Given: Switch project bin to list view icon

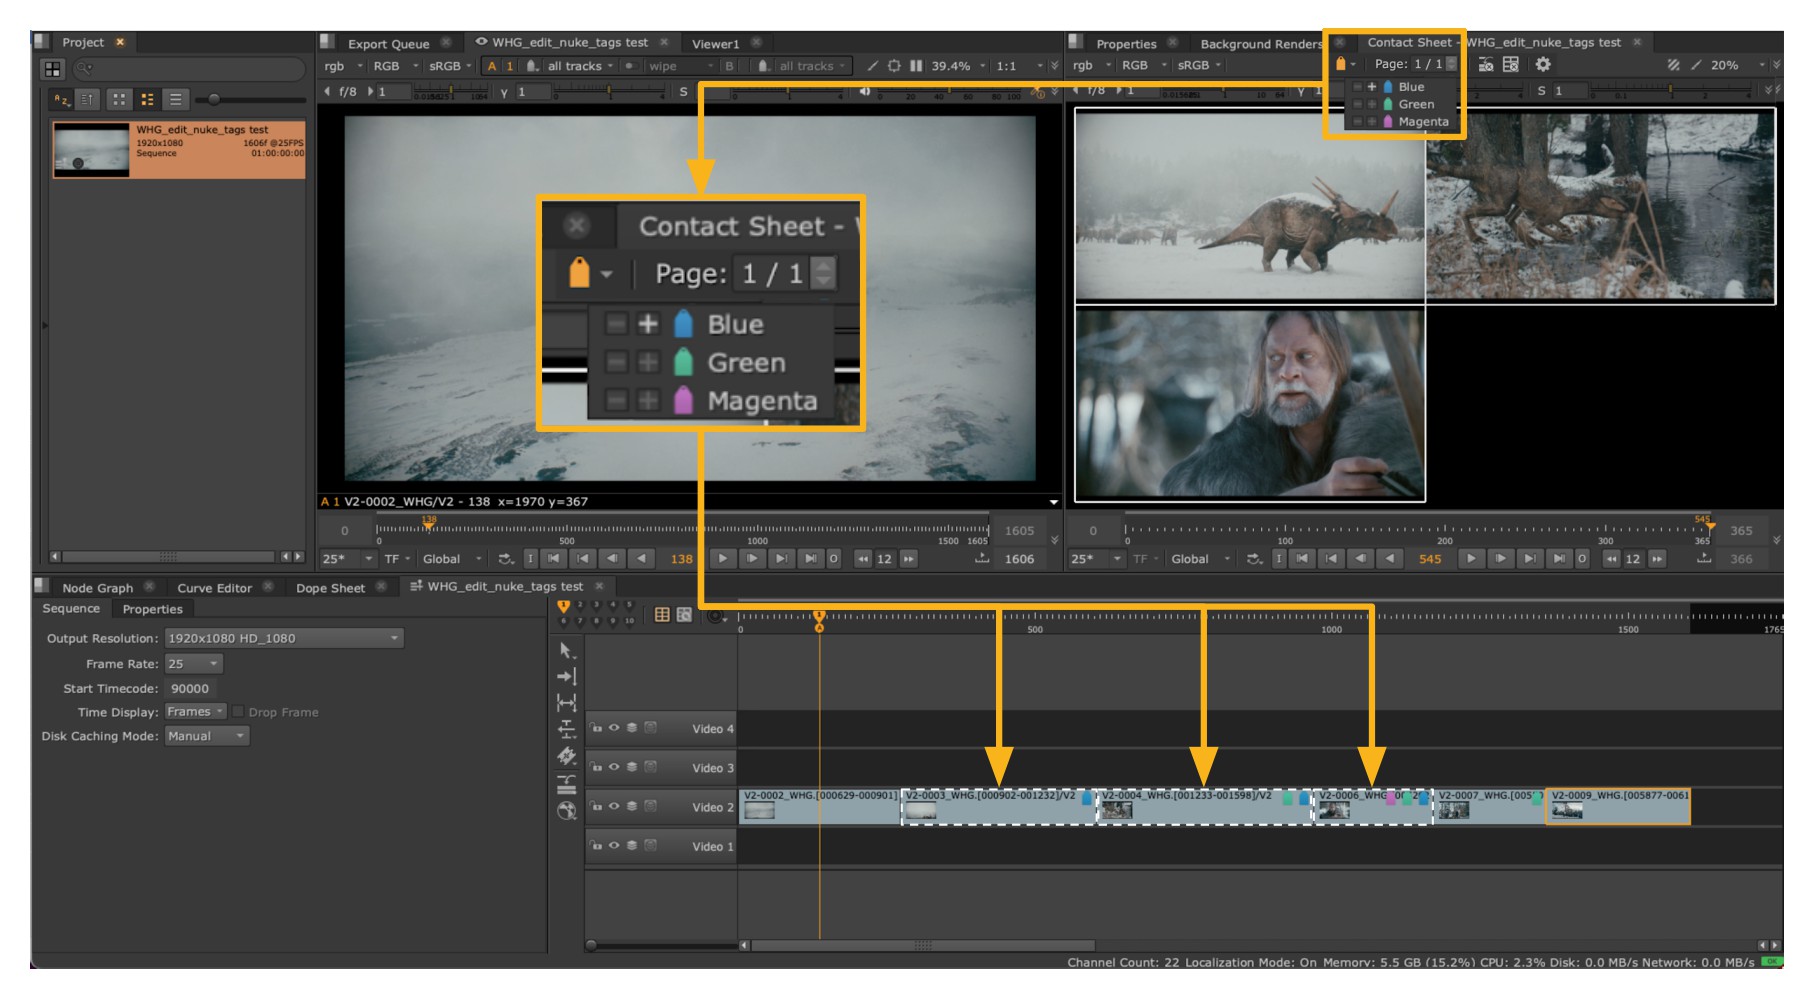Looking at the screenshot, I should click(176, 99).
